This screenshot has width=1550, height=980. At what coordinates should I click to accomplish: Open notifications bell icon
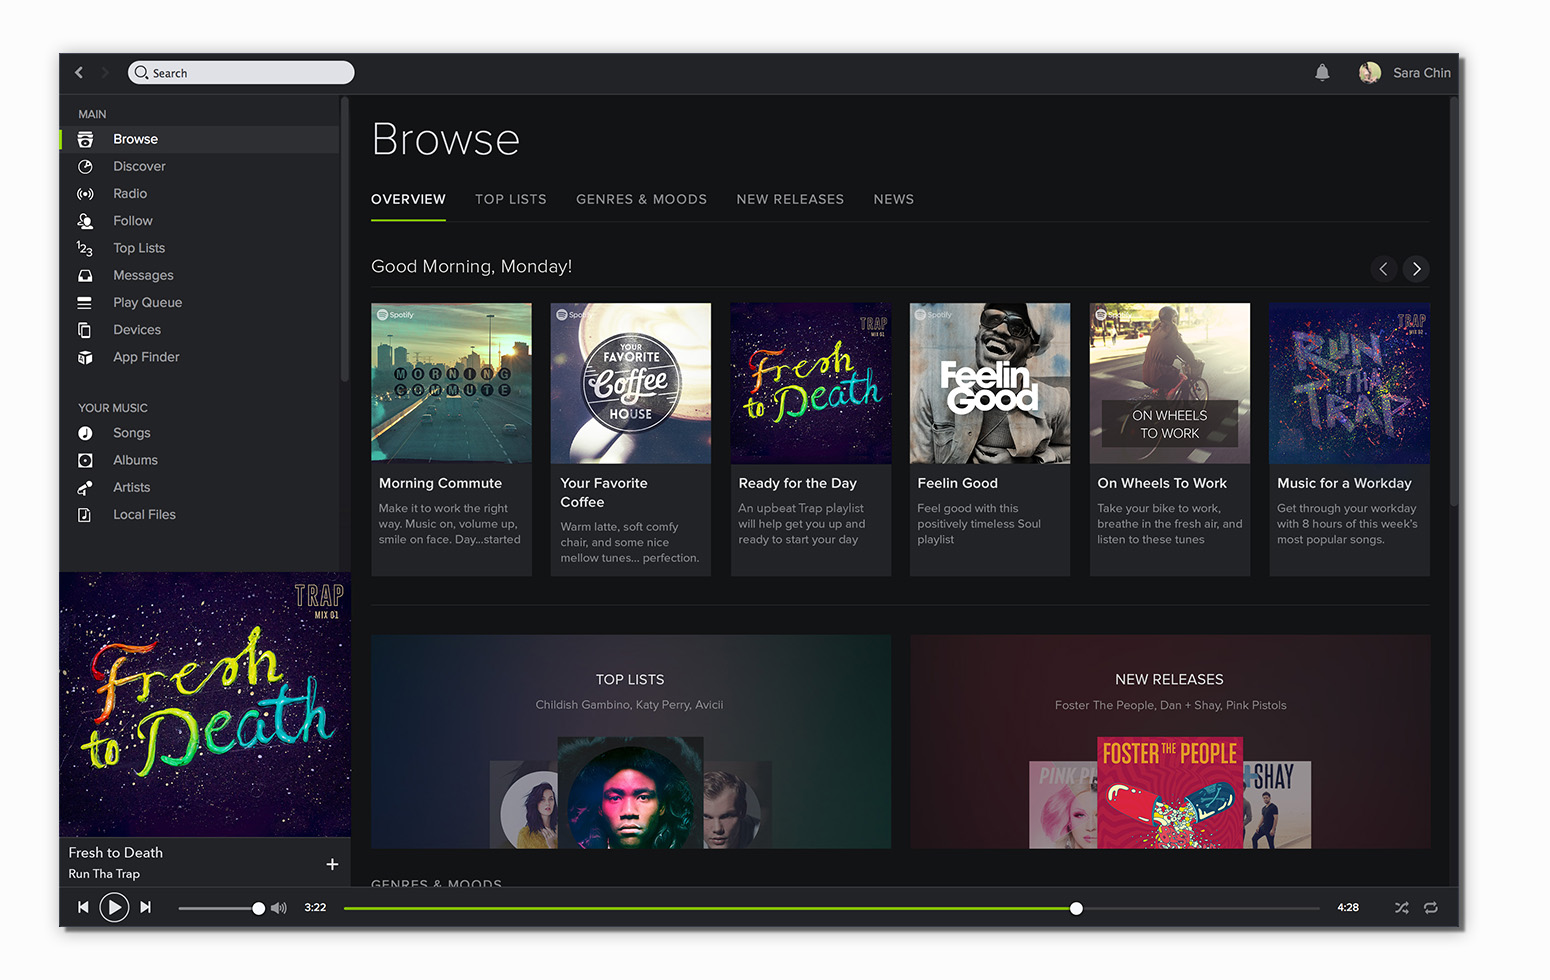click(x=1322, y=72)
